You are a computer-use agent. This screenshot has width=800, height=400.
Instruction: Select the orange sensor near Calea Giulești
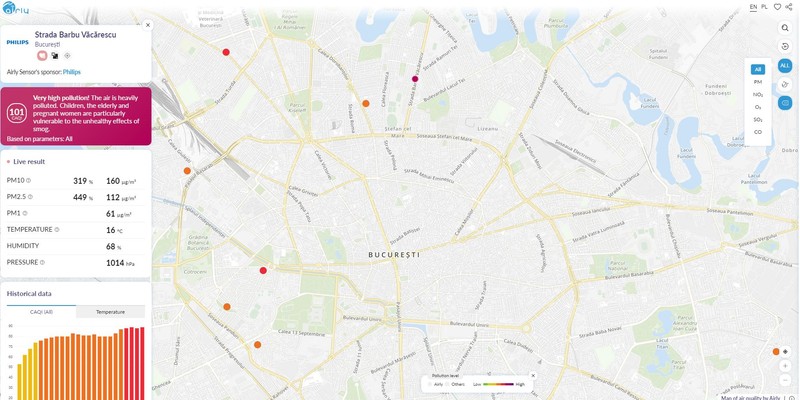point(187,171)
